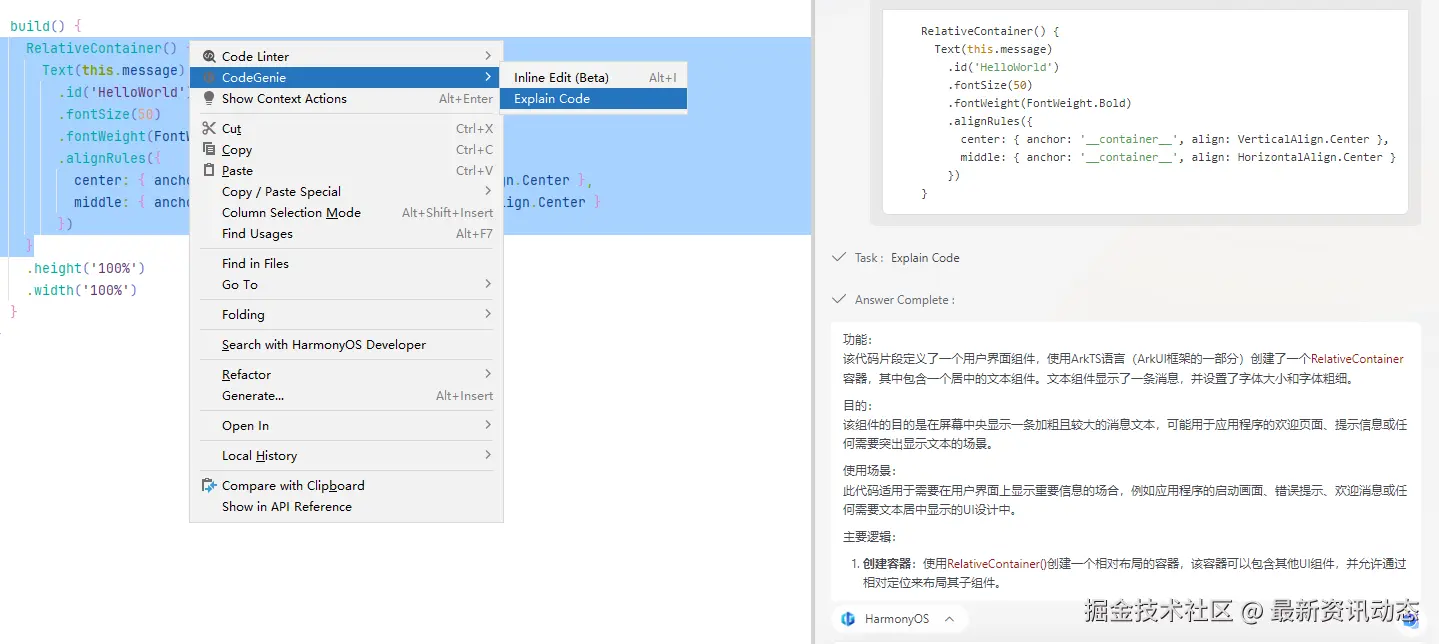Click the Code Linter icon
Image resolution: width=1439 pixels, height=644 pixels.
(209, 56)
